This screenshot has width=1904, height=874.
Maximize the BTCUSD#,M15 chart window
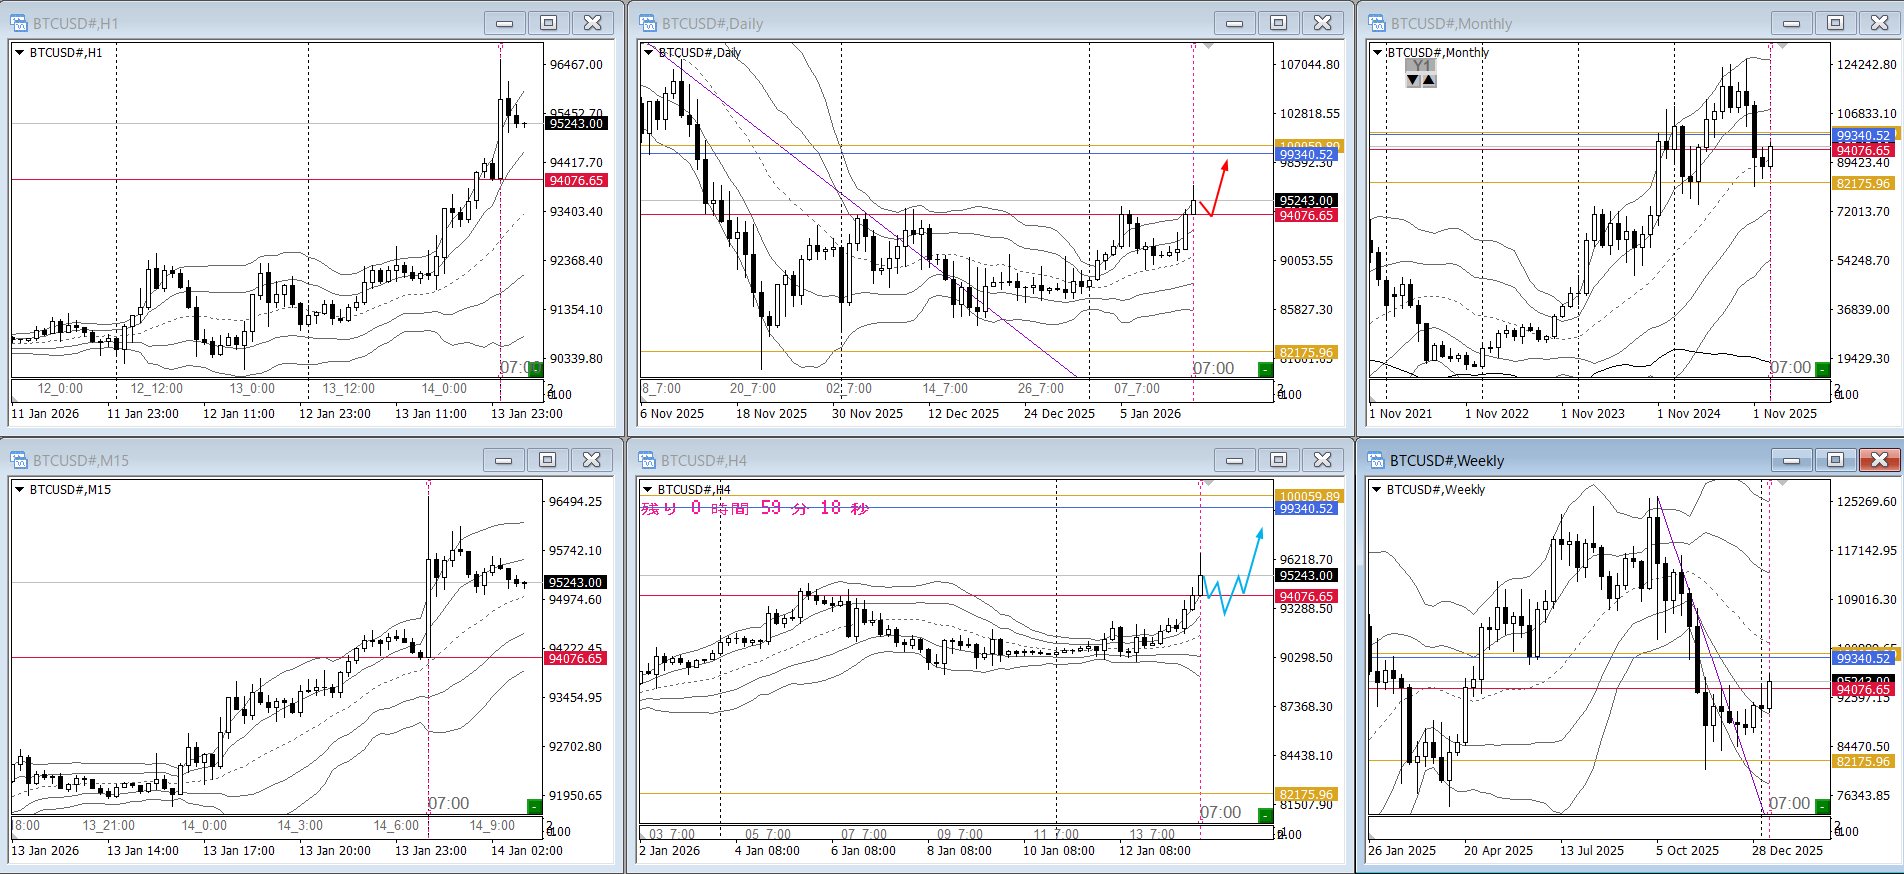pyautogui.click(x=547, y=460)
